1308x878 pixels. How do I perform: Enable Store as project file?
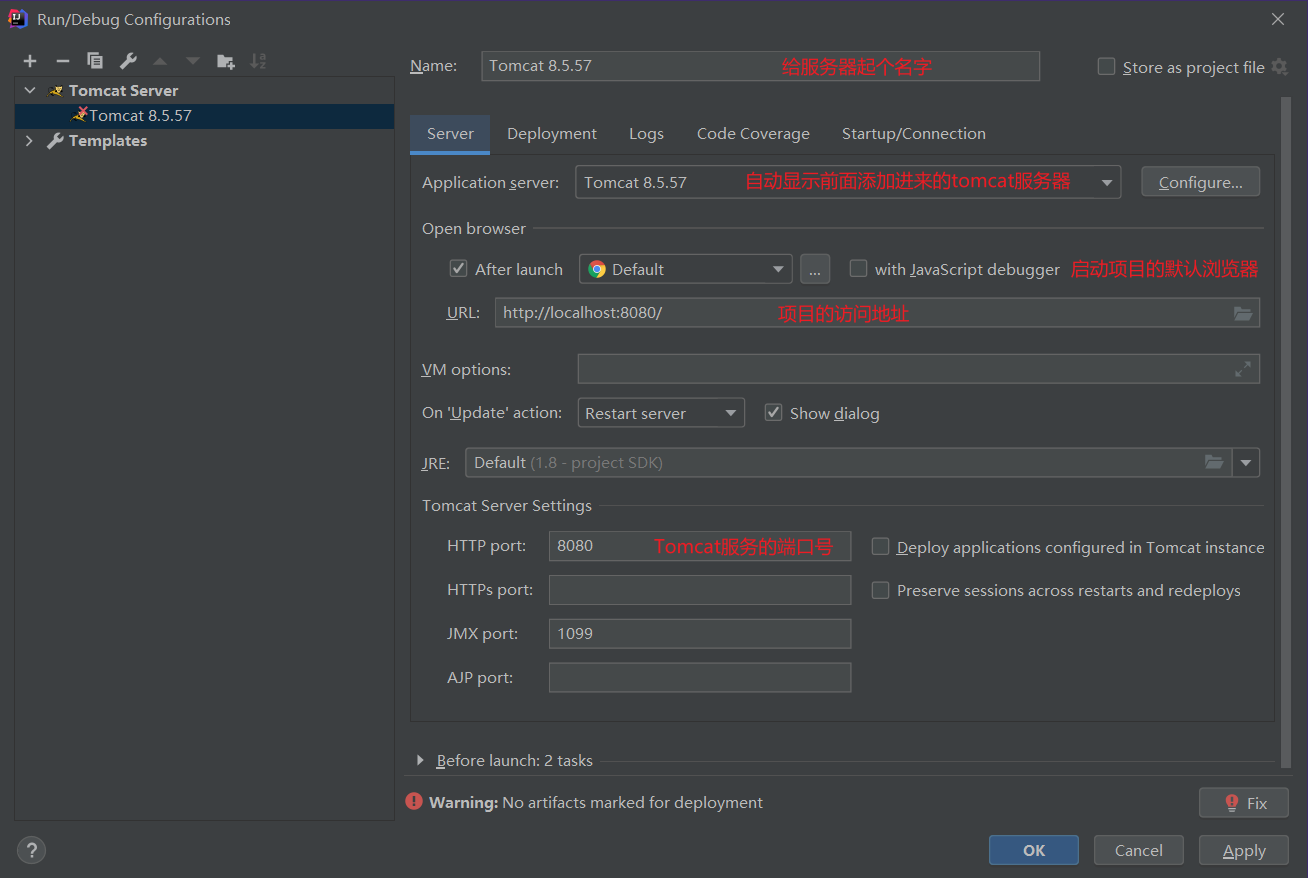click(1106, 67)
